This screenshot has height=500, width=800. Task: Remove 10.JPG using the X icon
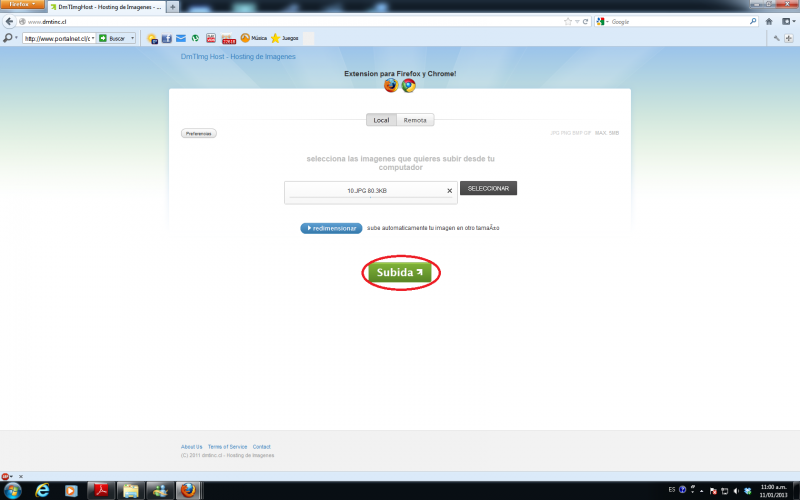tap(449, 191)
